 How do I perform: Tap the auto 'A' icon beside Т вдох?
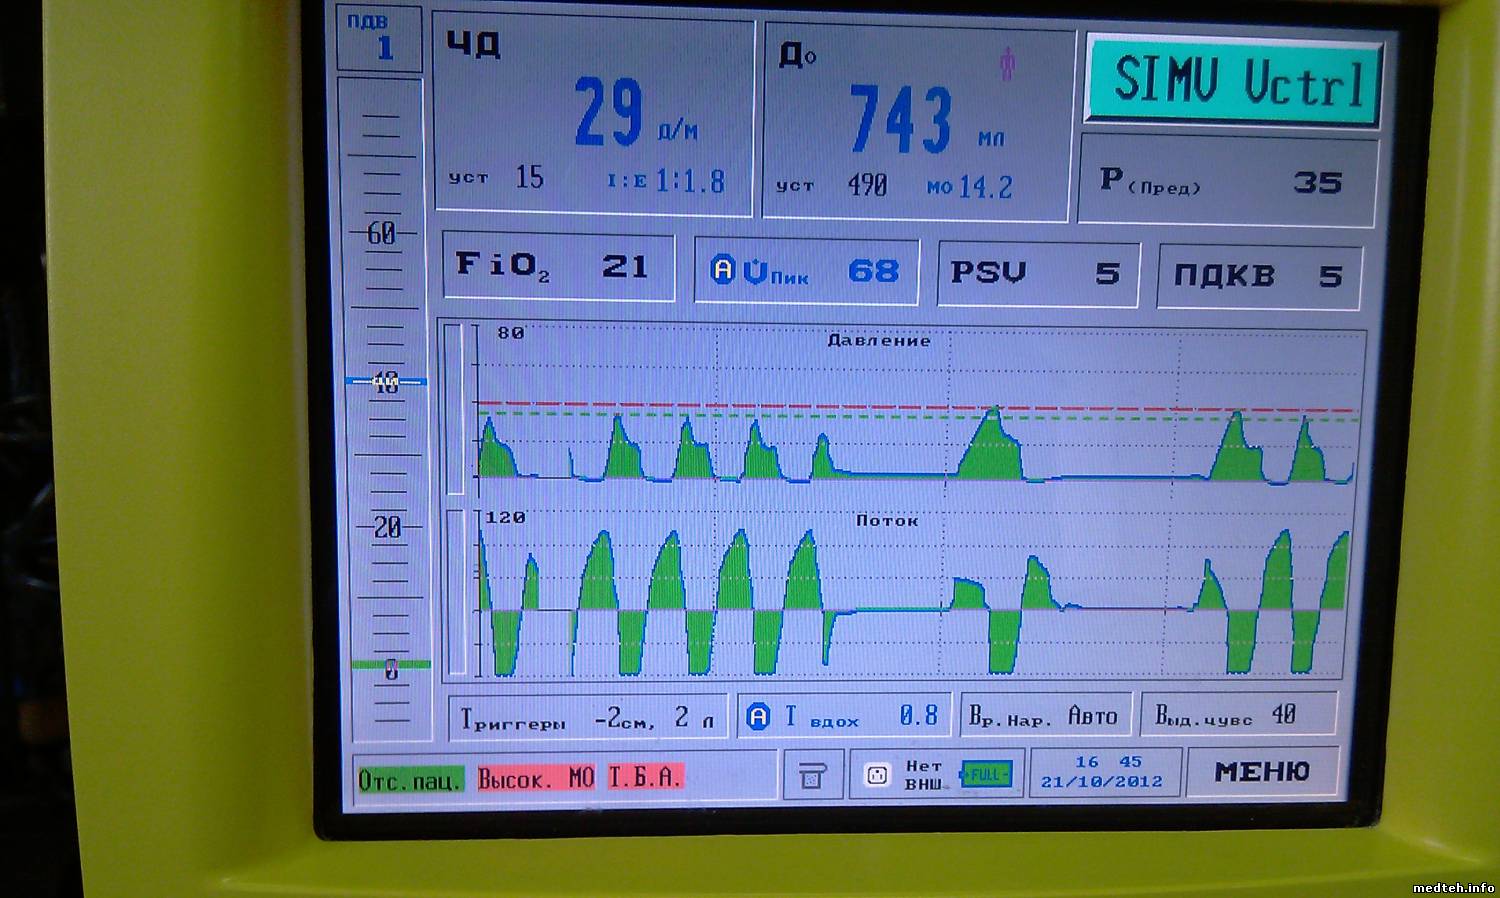(759, 716)
